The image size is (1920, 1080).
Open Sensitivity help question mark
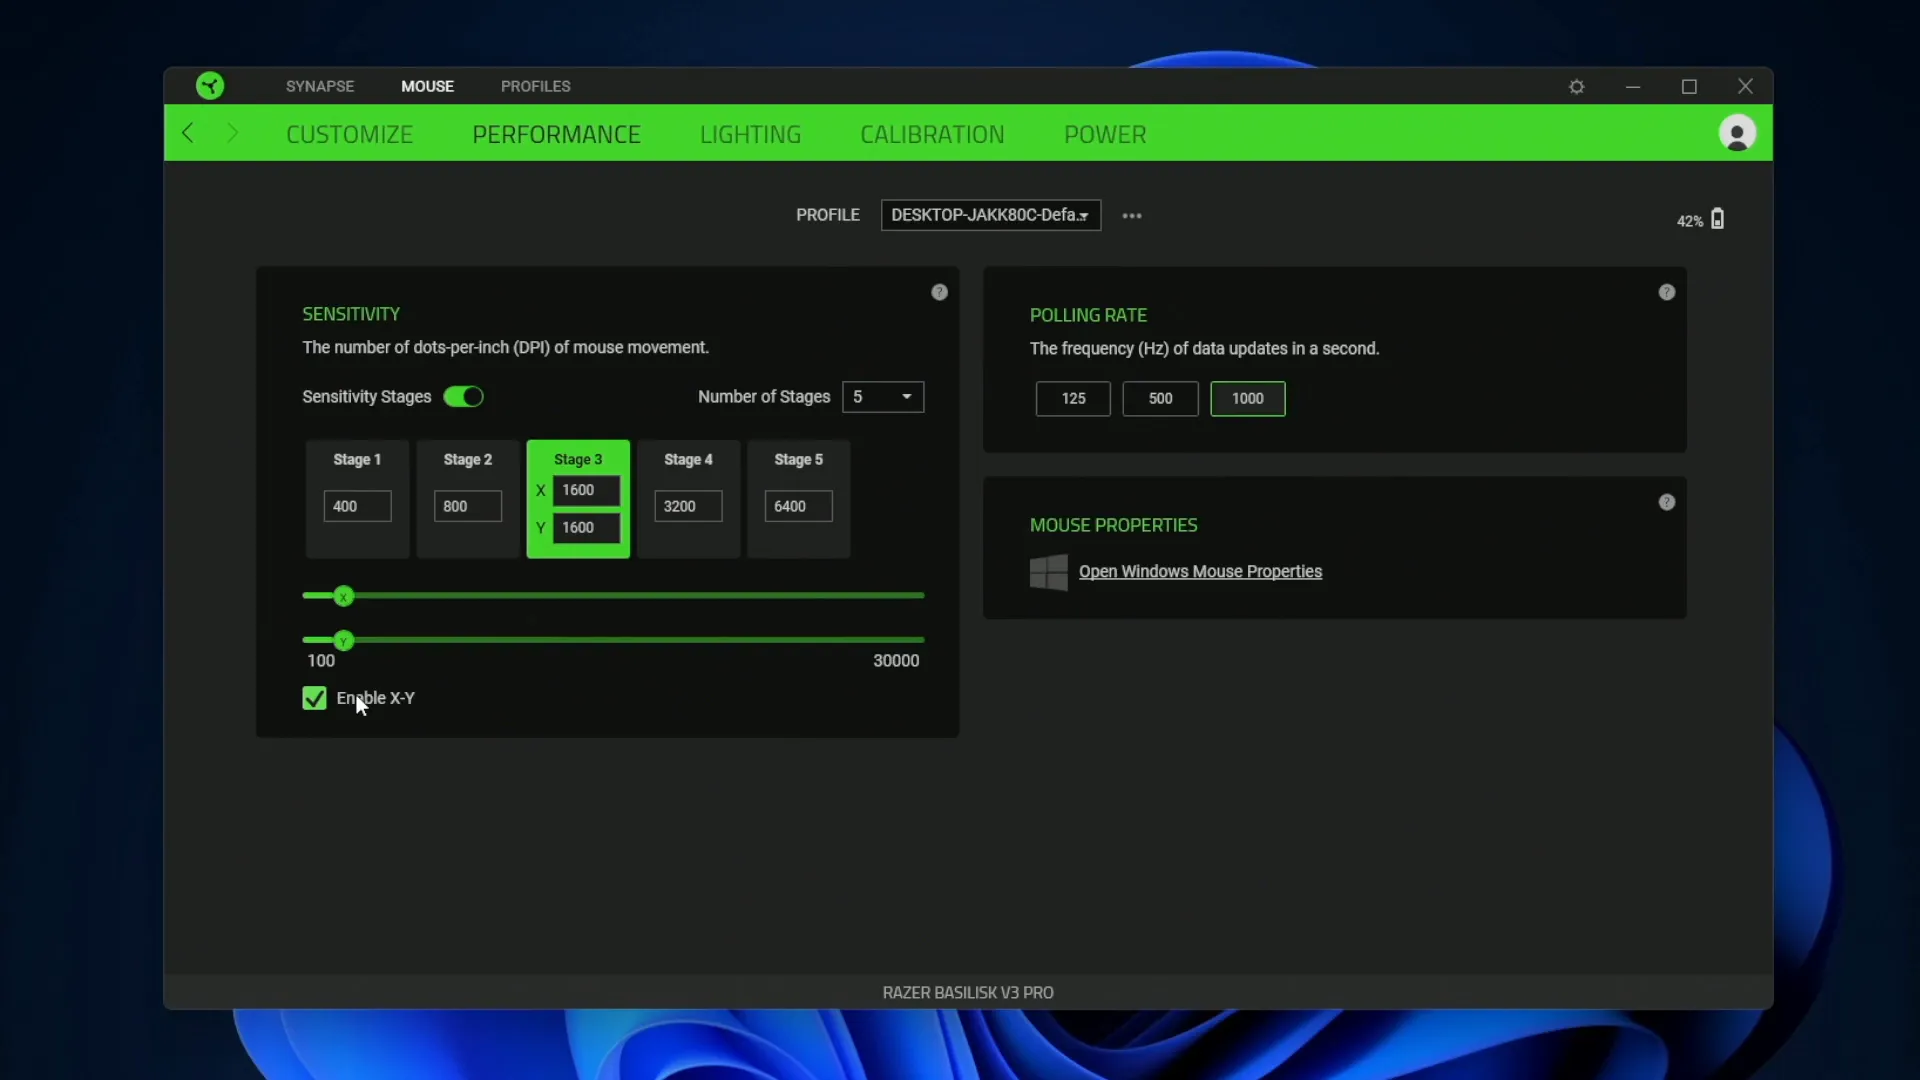coord(939,292)
